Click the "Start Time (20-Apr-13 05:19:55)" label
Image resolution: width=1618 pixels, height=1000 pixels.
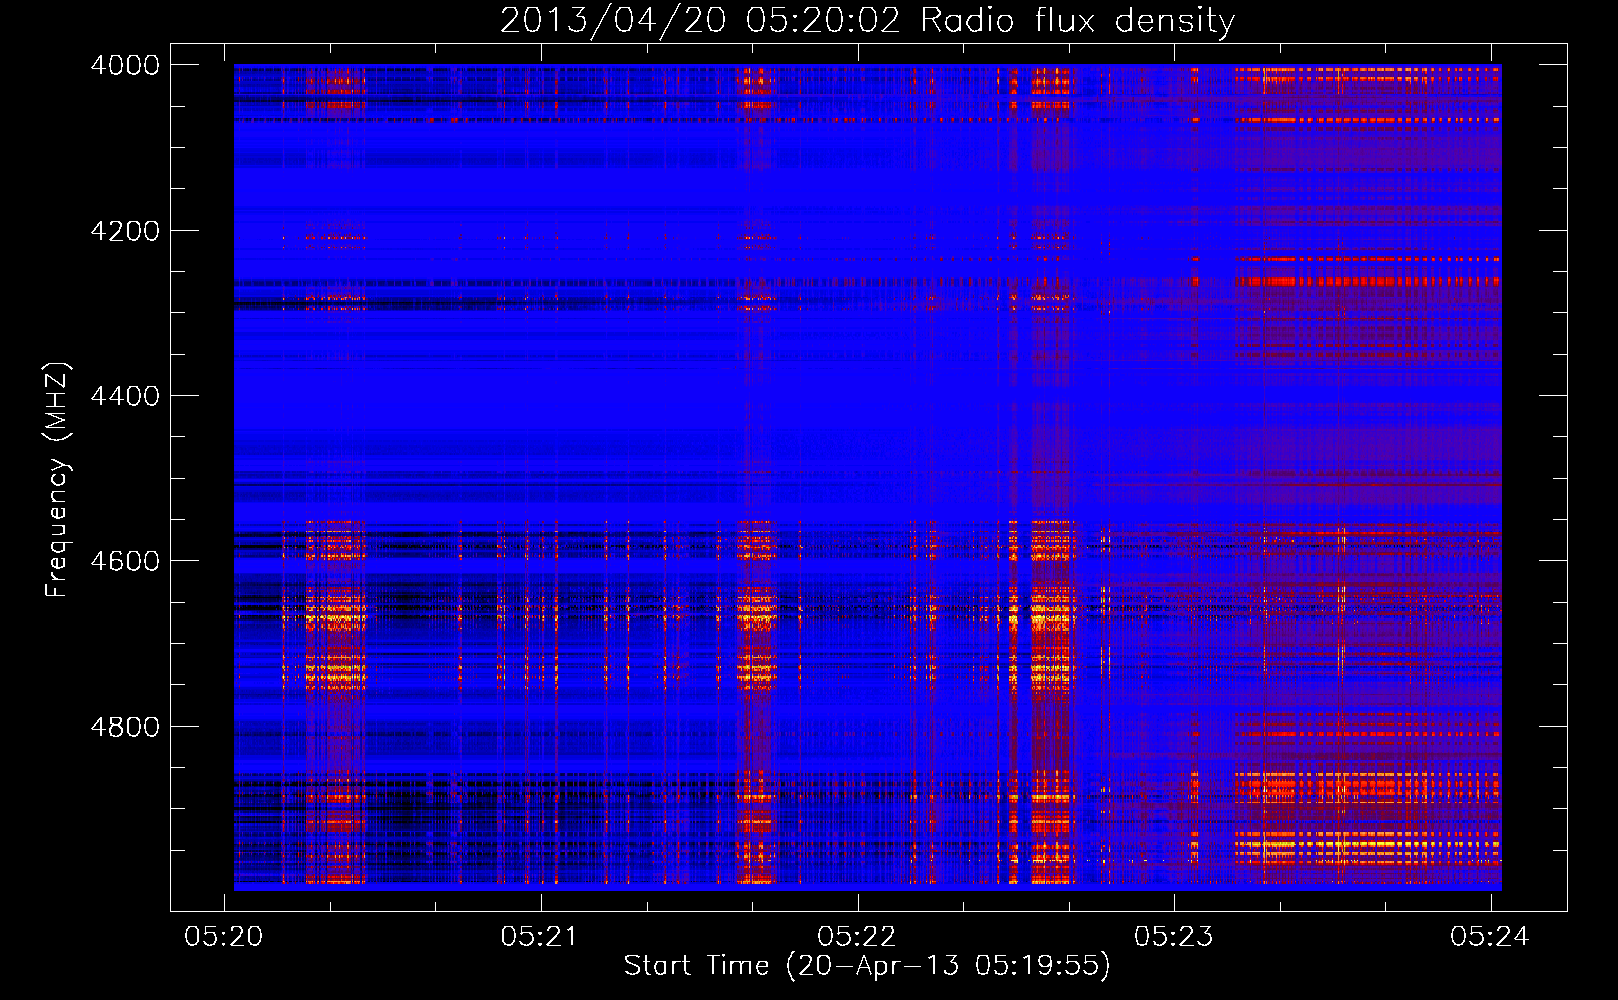pyautogui.click(x=867, y=966)
